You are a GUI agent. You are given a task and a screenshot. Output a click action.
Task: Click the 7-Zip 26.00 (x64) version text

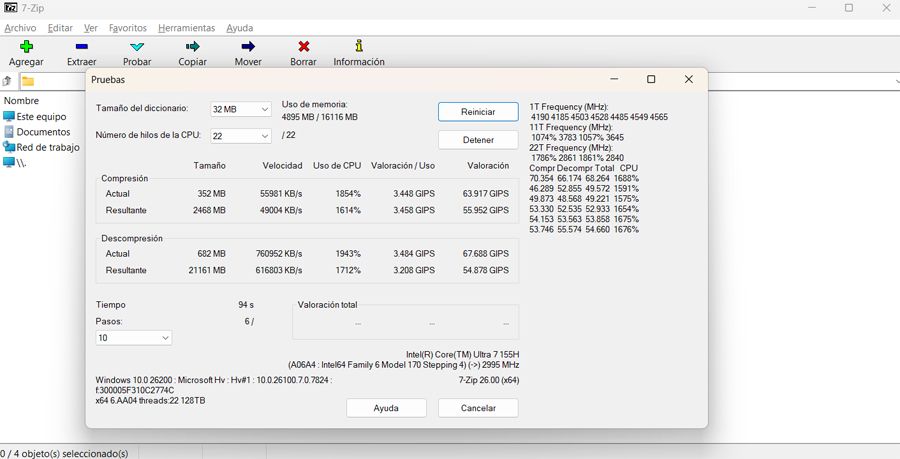489,380
